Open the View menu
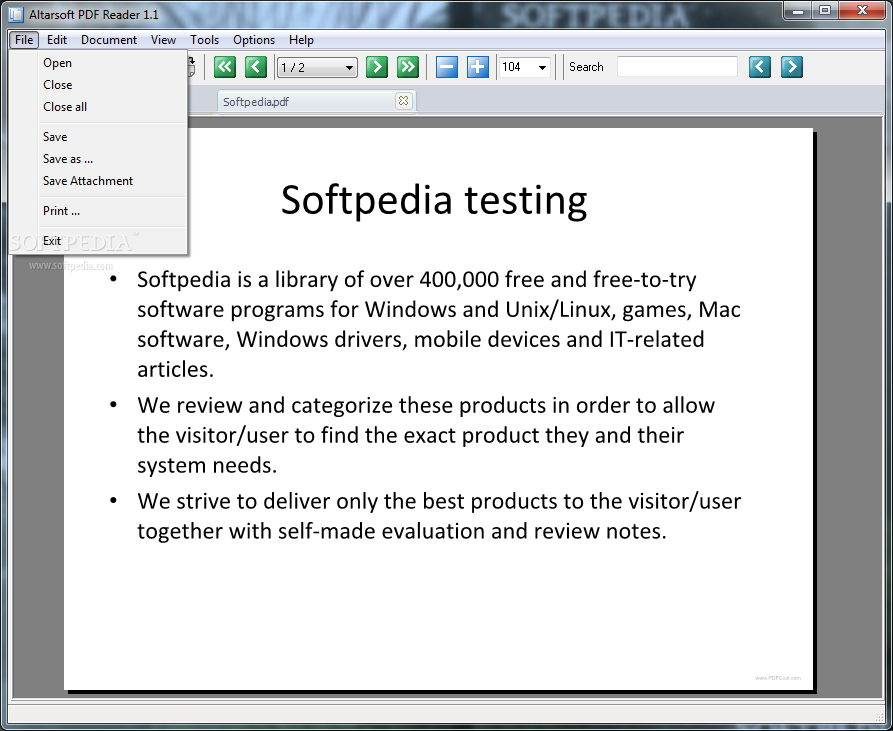This screenshot has height=731, width=893. pyautogui.click(x=163, y=40)
